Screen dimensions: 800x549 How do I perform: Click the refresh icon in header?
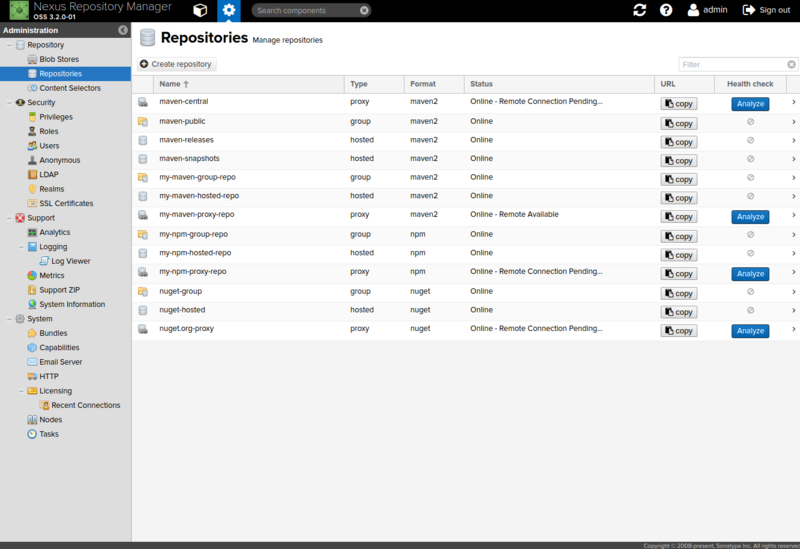click(639, 10)
